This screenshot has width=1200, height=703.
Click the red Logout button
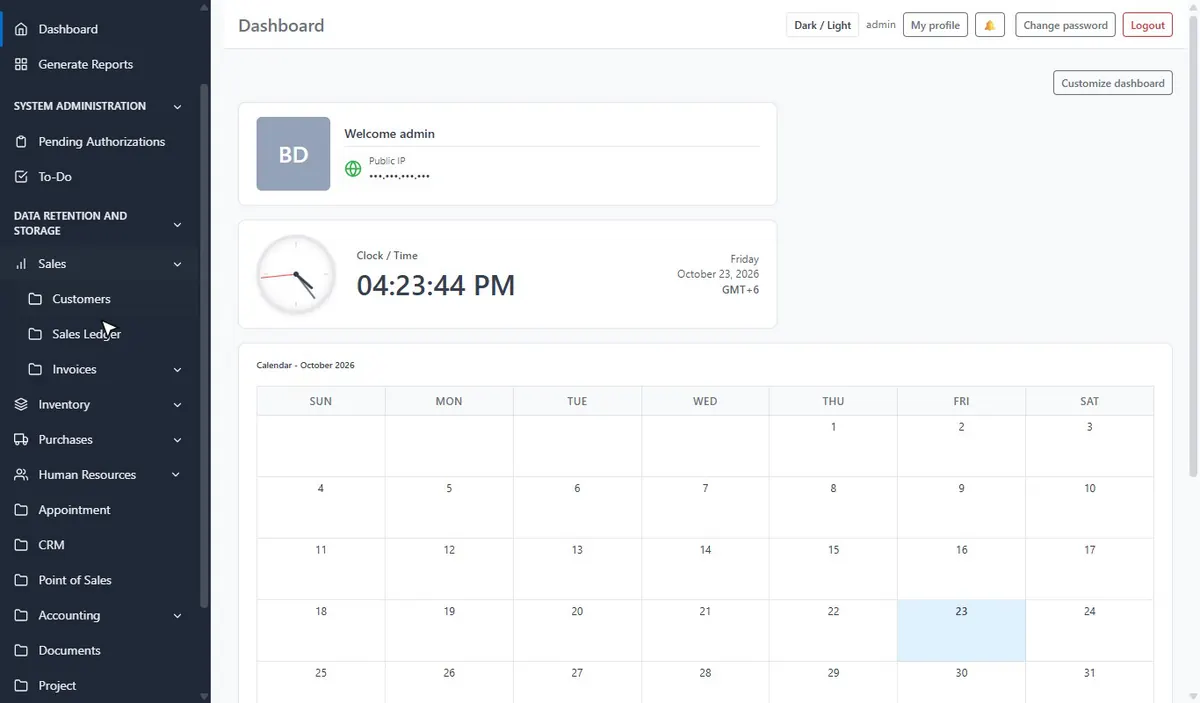(1148, 25)
